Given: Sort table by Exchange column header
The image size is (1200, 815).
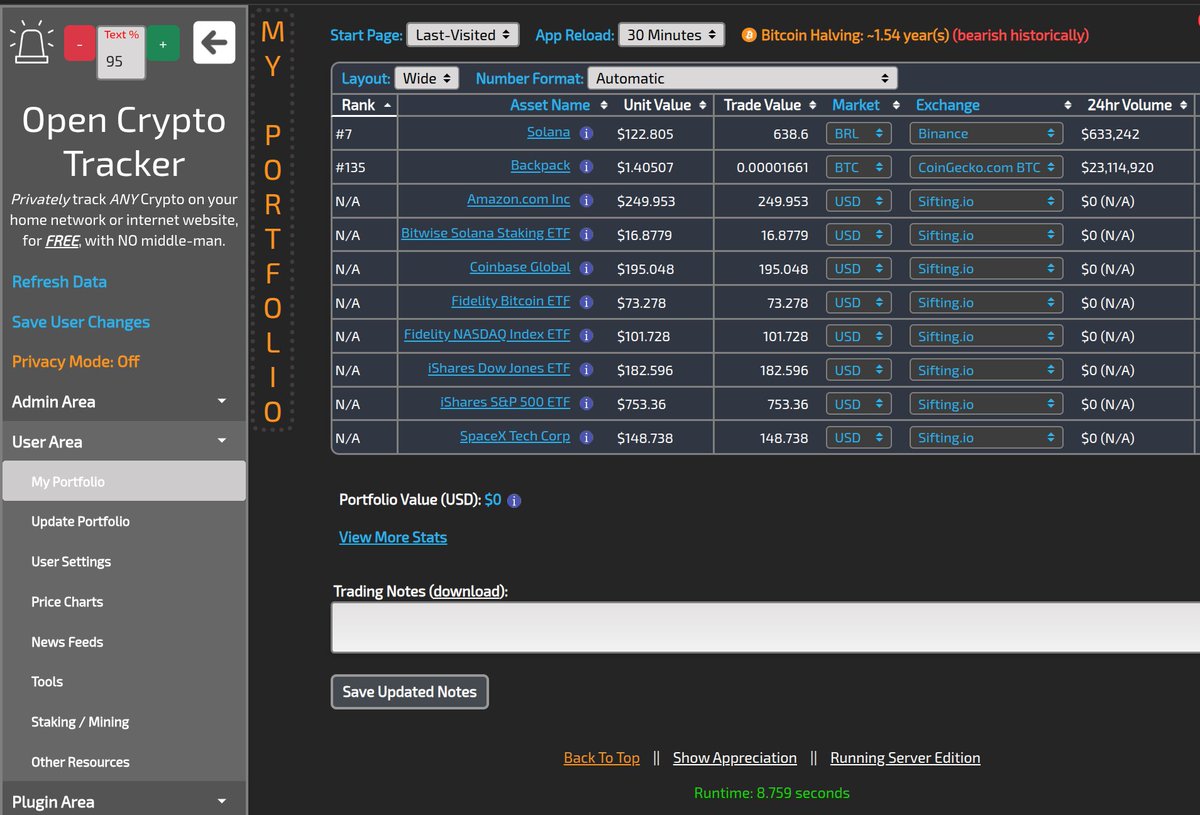Looking at the screenshot, I should 948,105.
